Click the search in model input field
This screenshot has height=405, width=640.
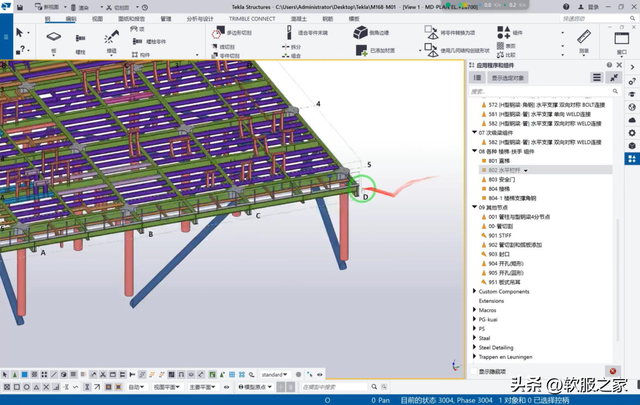pyautogui.click(x=334, y=387)
